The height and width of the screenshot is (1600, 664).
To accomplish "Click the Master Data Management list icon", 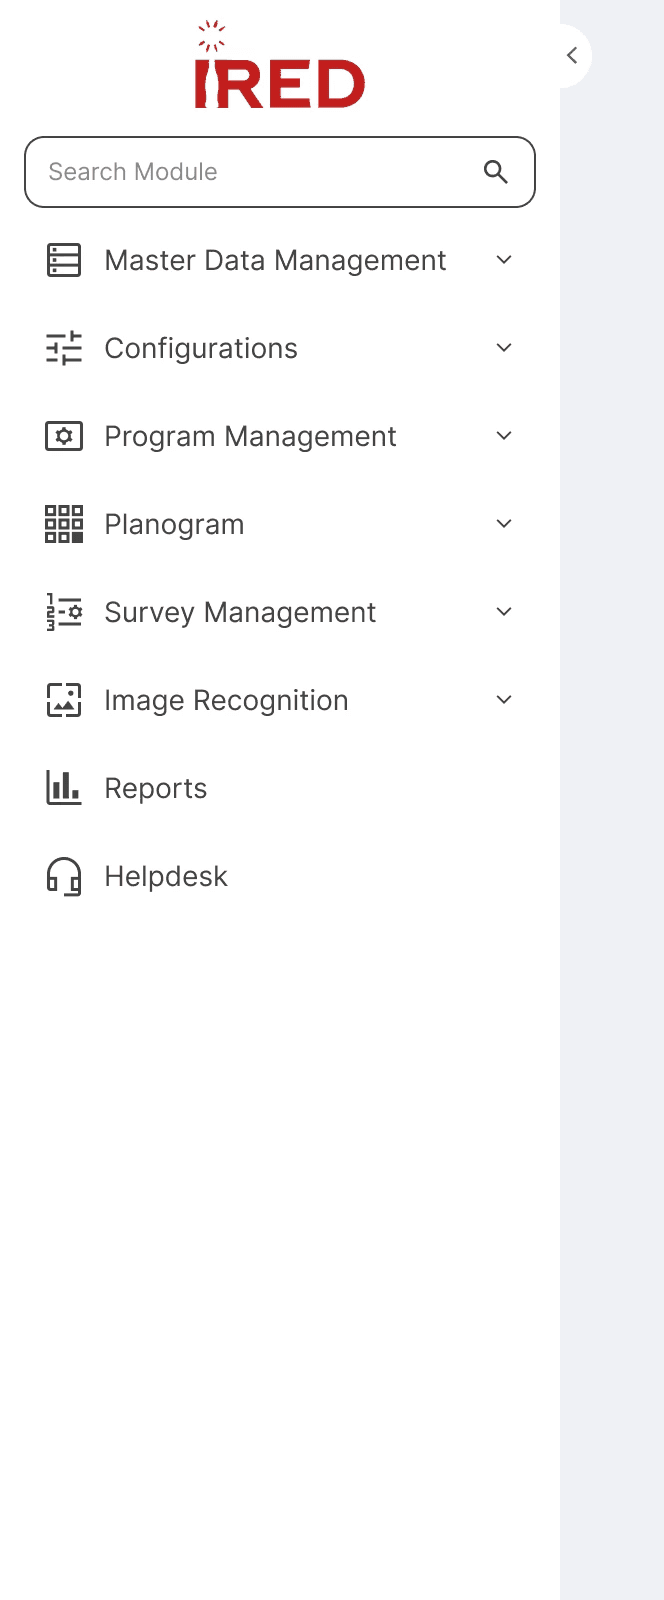I will click(x=64, y=260).
